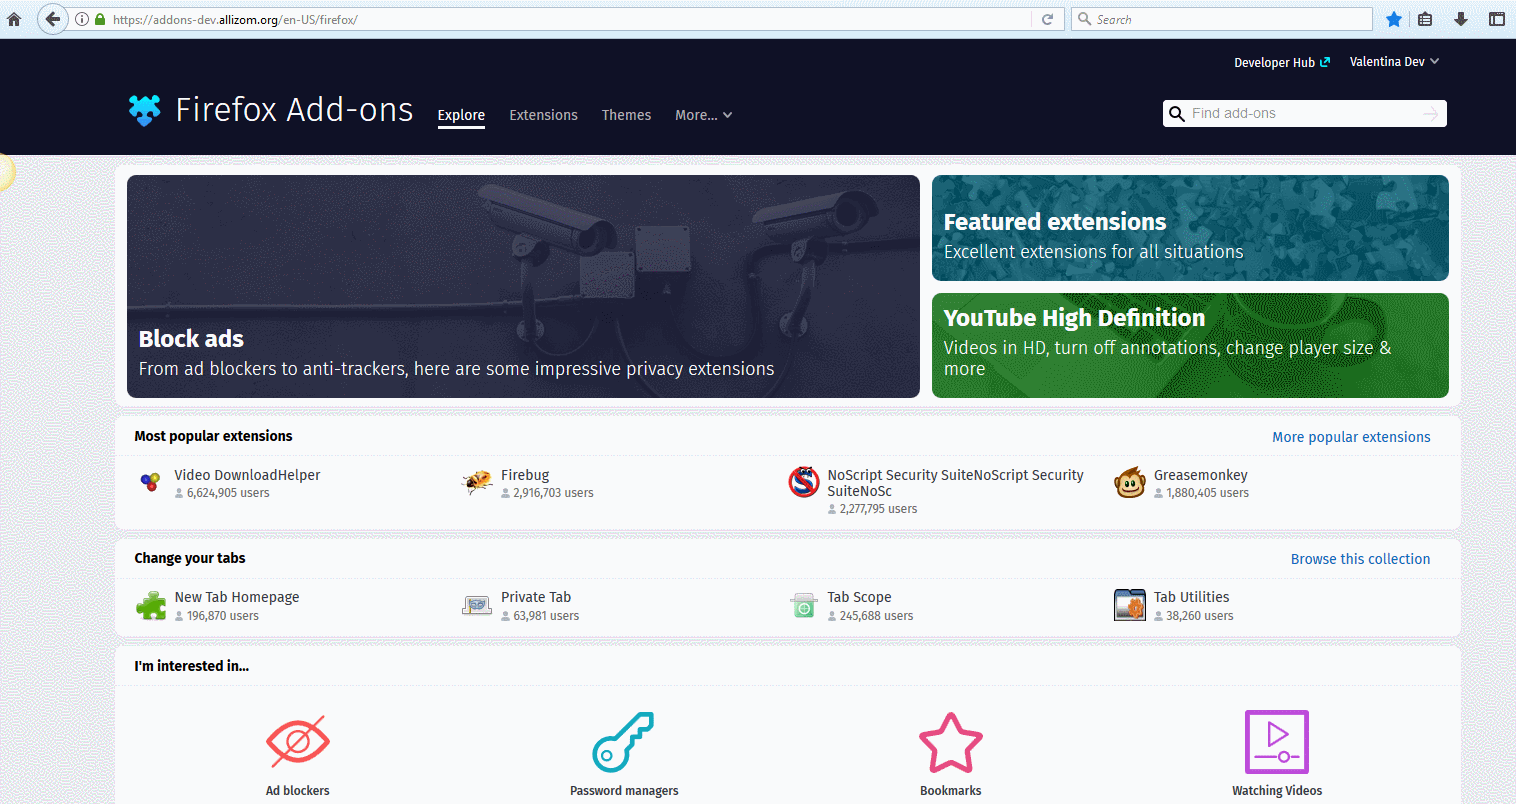Select the Watching Videos play icon

[x=1277, y=742]
